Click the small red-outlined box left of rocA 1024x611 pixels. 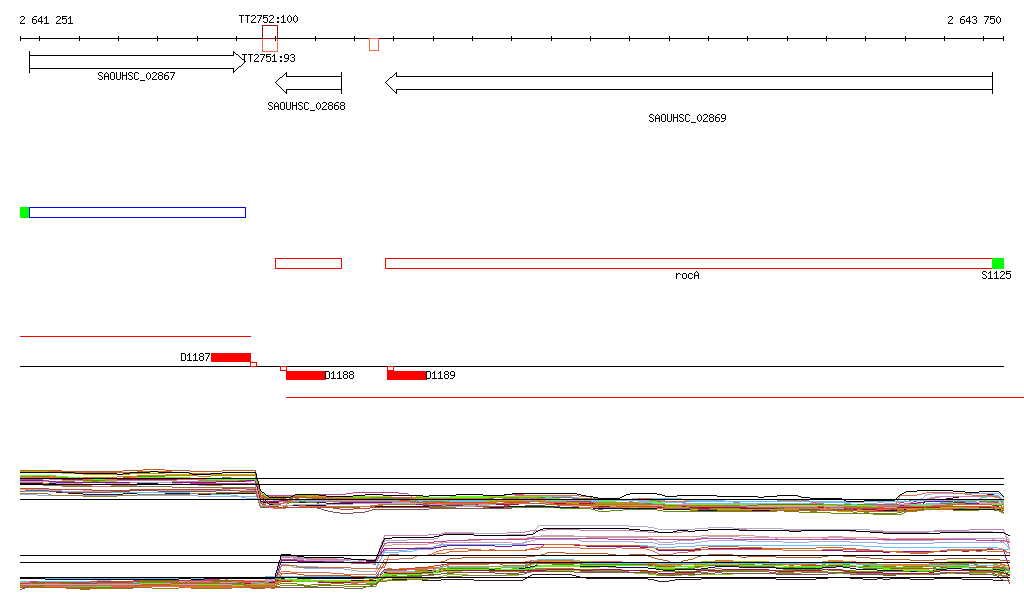click(x=308, y=263)
